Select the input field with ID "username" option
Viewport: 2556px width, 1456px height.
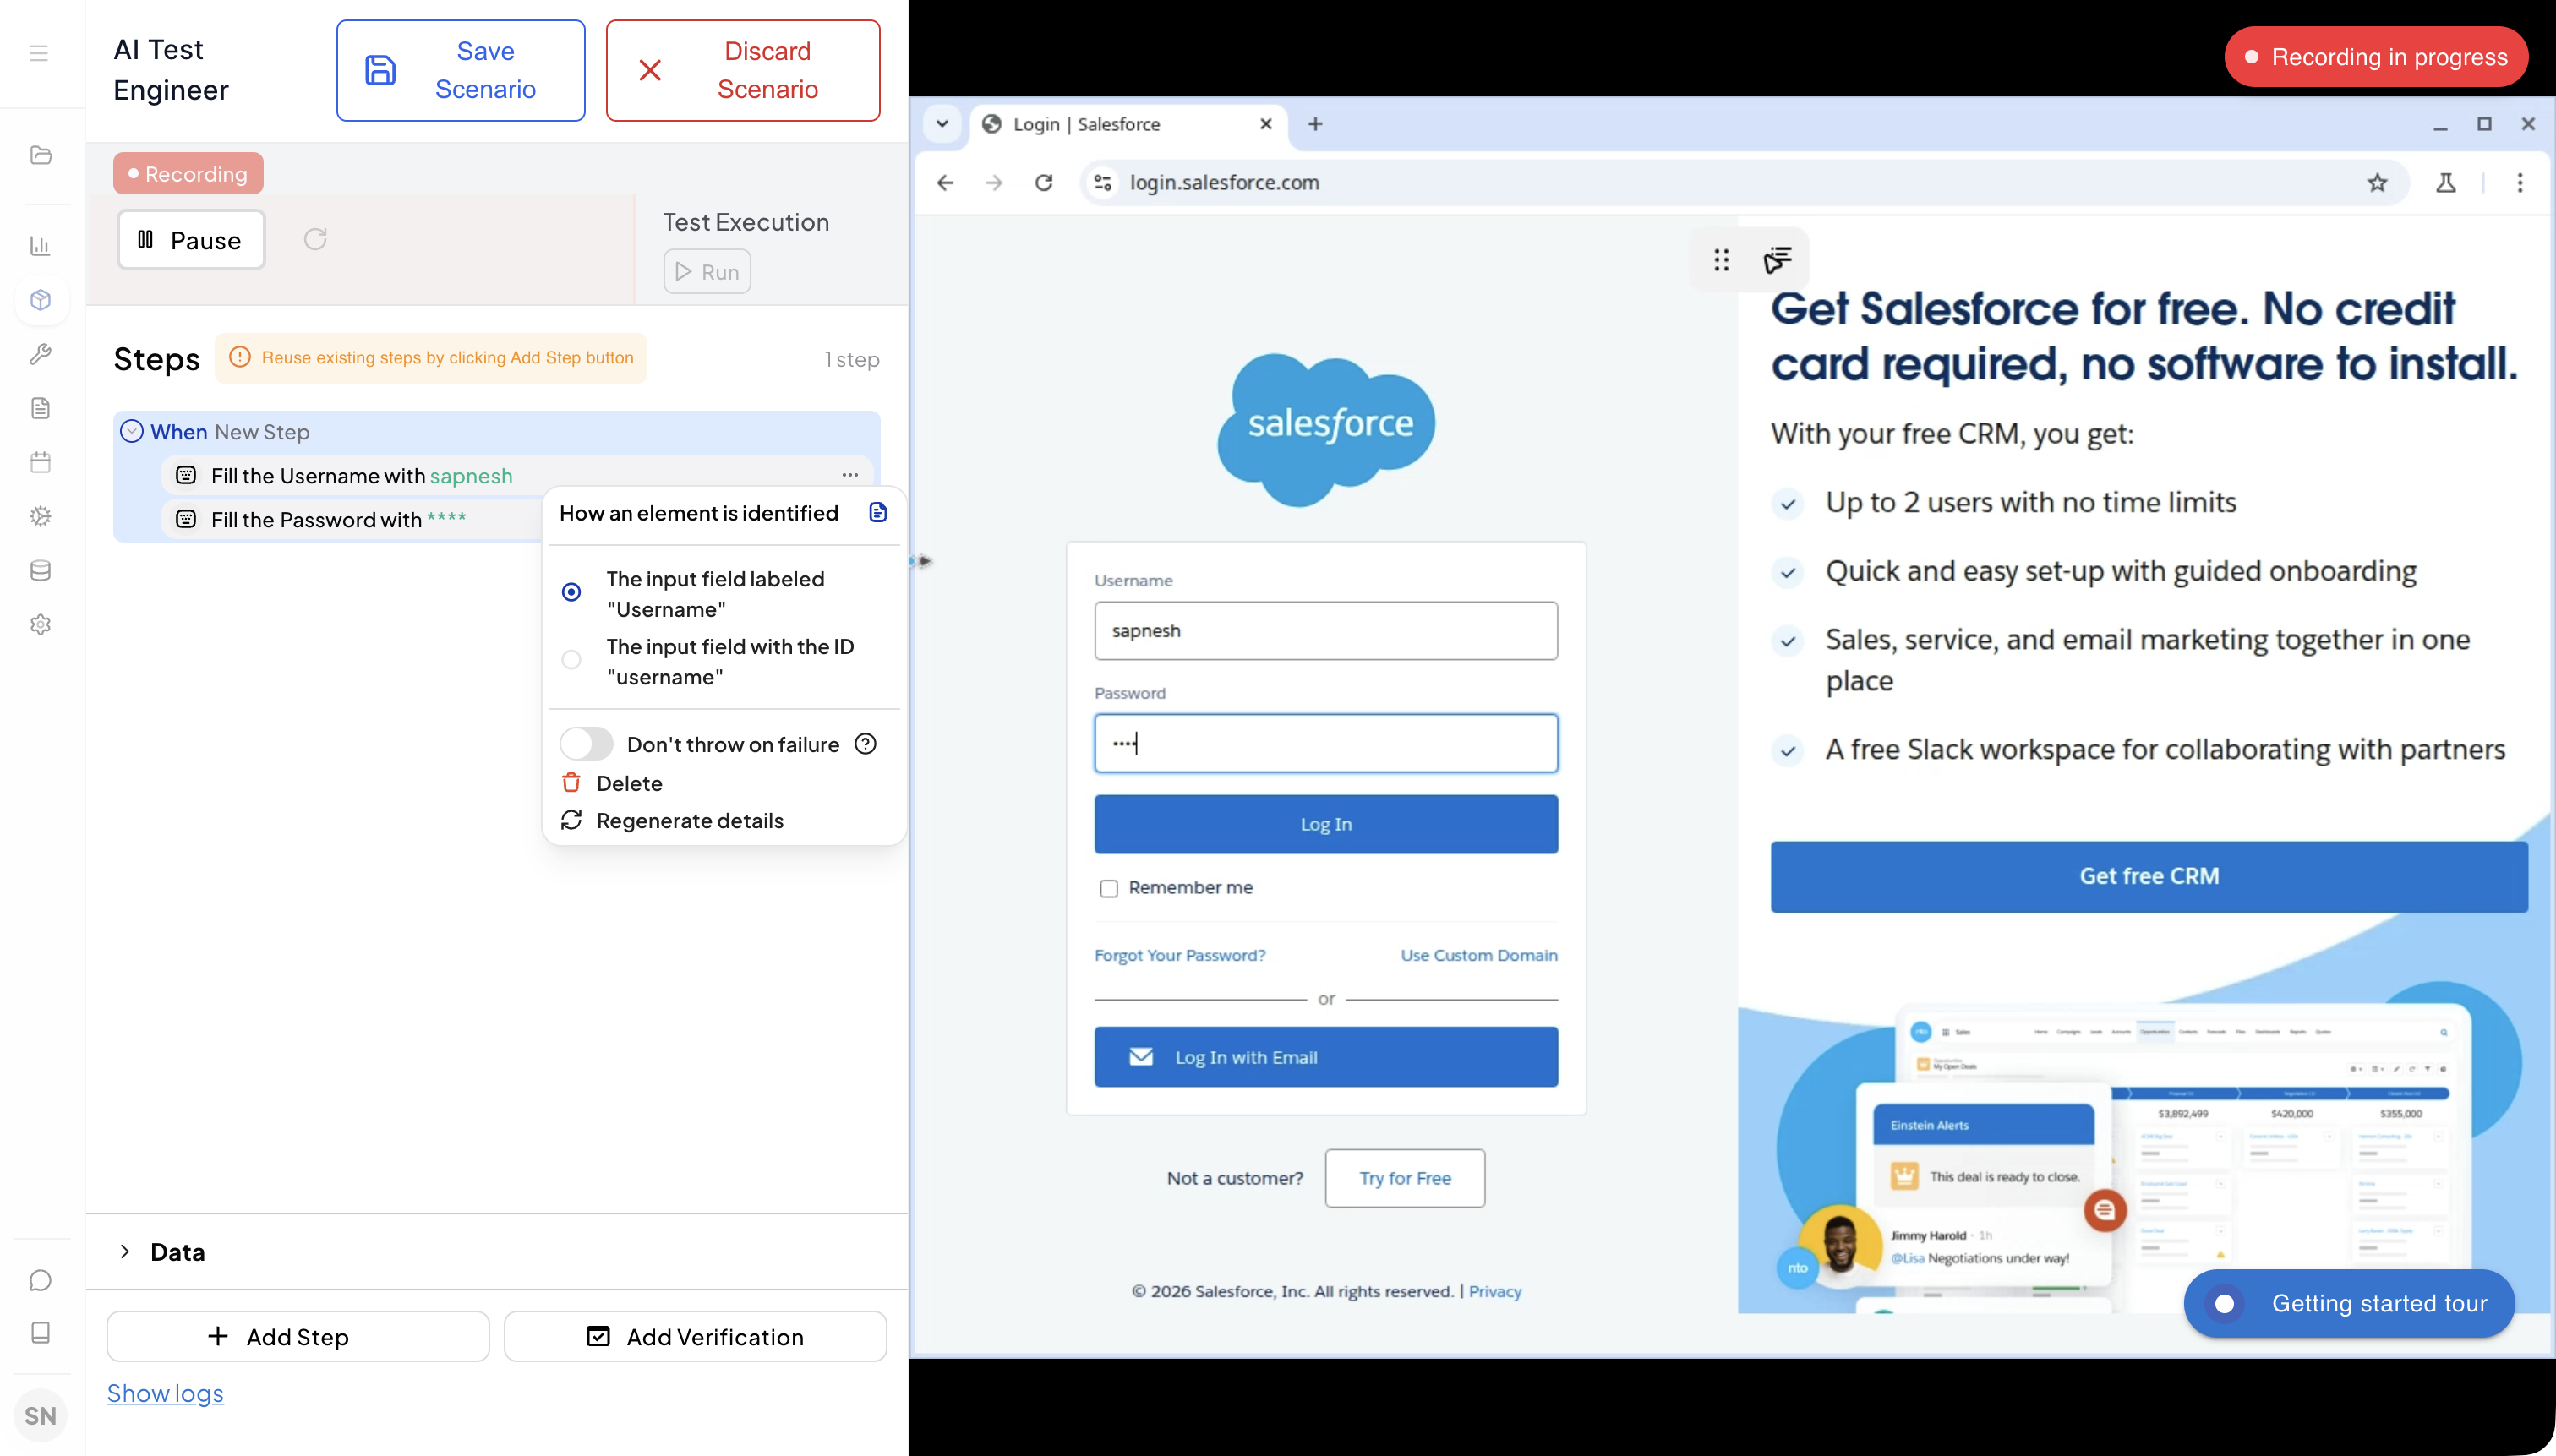tap(571, 660)
